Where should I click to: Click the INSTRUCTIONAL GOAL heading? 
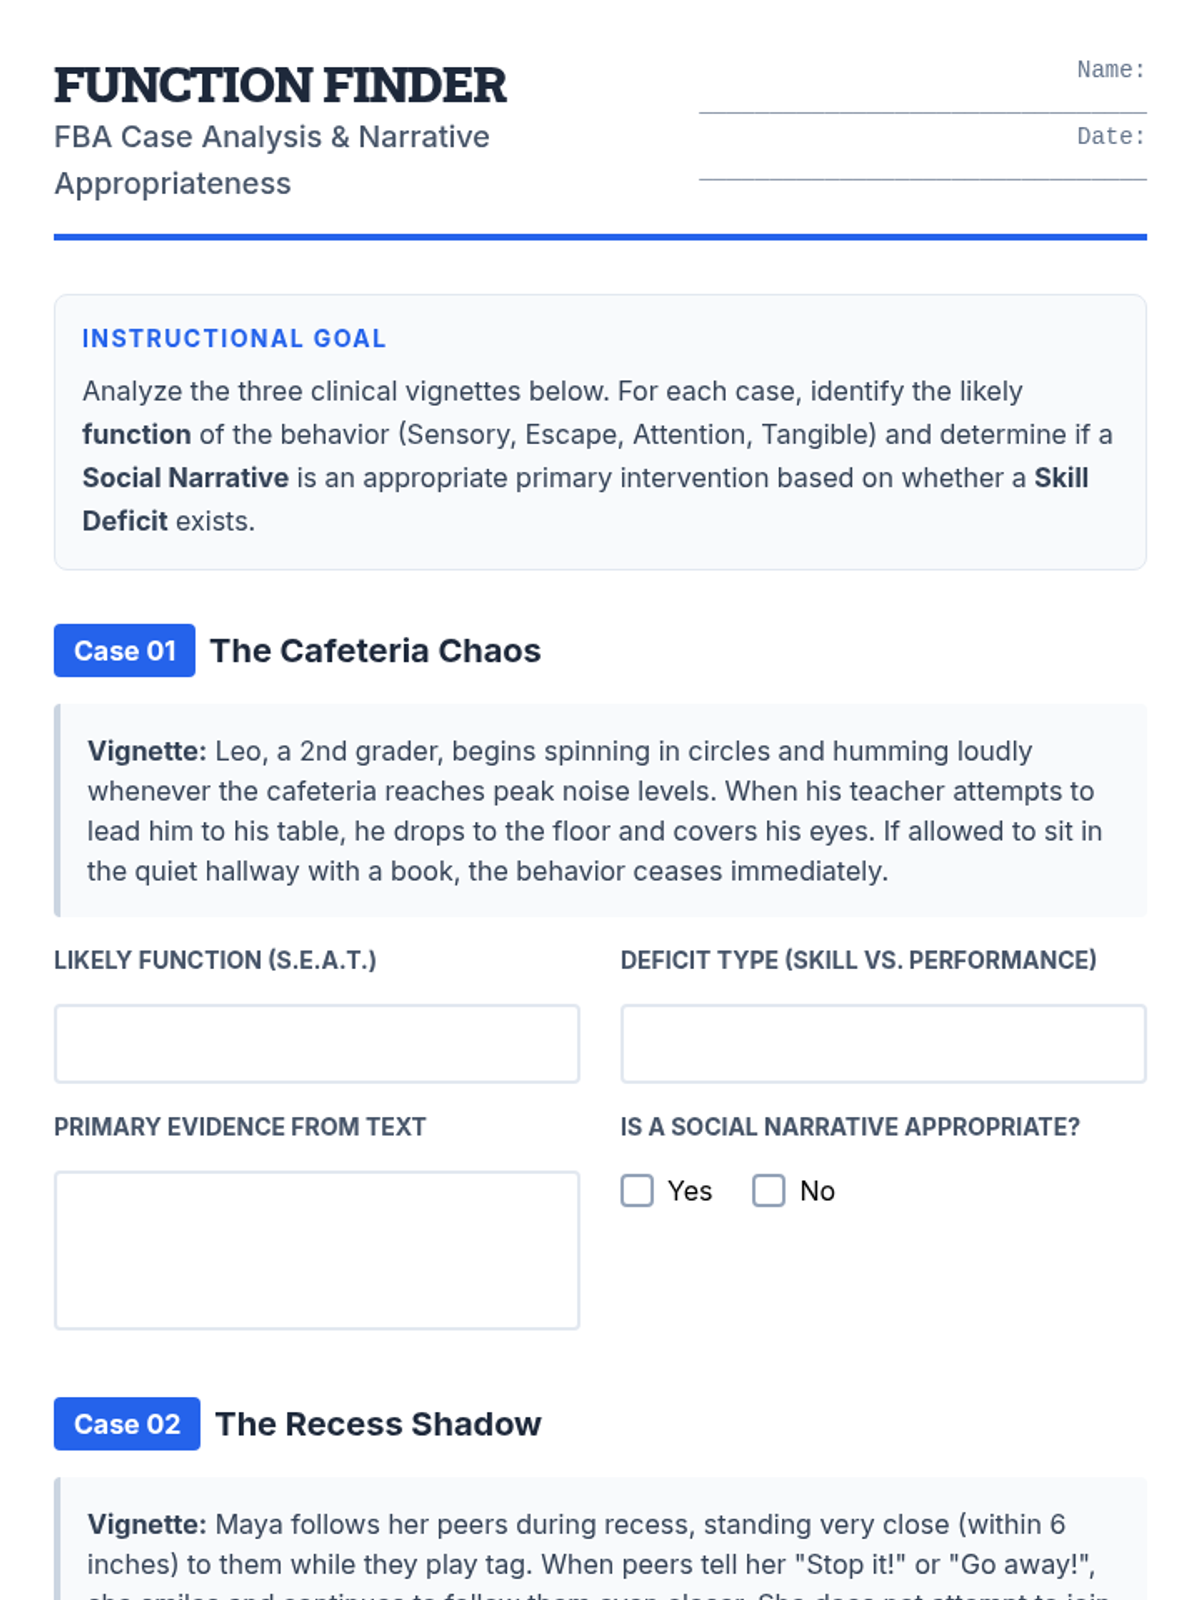point(234,339)
